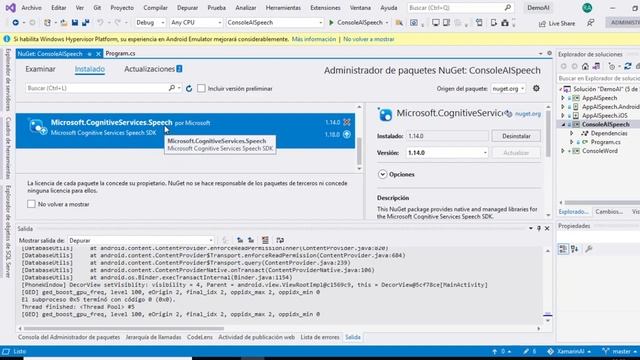This screenshot has height=360, width=640.
Task: Click the Categorized icon in Properties panel
Action: 563,249
